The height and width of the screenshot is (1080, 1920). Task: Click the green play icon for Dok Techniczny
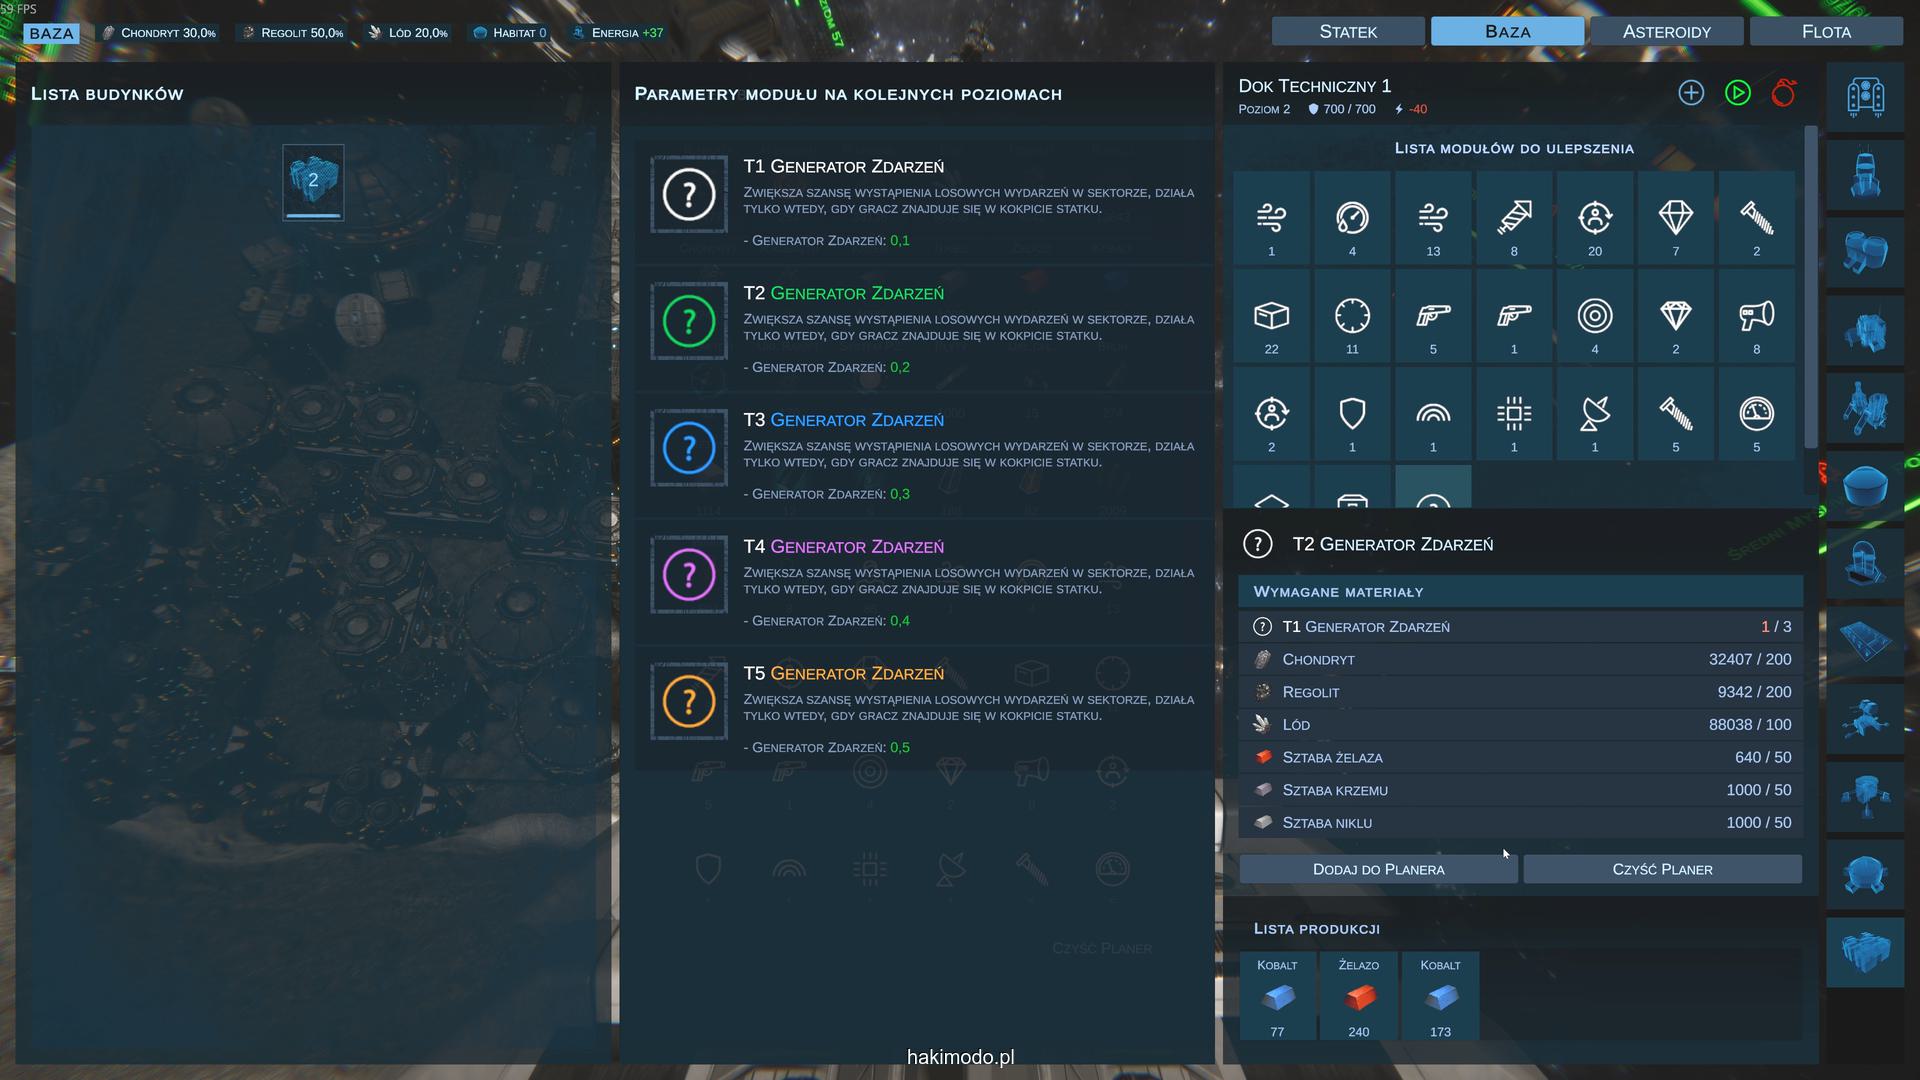(x=1737, y=93)
